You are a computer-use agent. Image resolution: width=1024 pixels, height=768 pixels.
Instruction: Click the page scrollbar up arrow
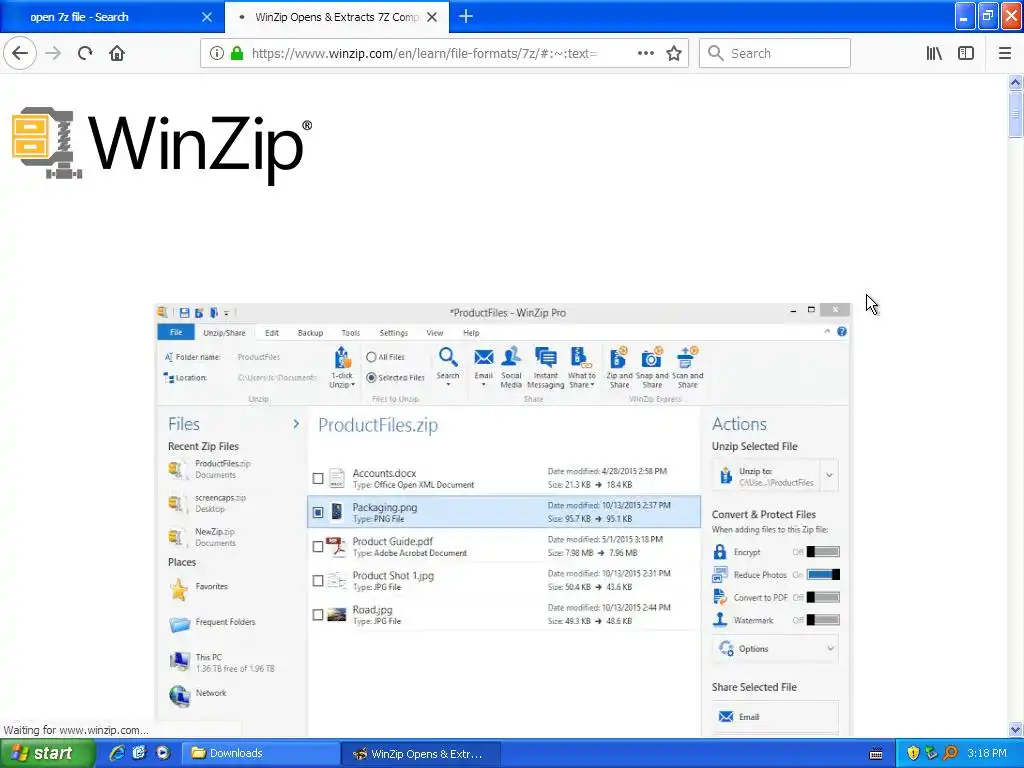[1015, 82]
